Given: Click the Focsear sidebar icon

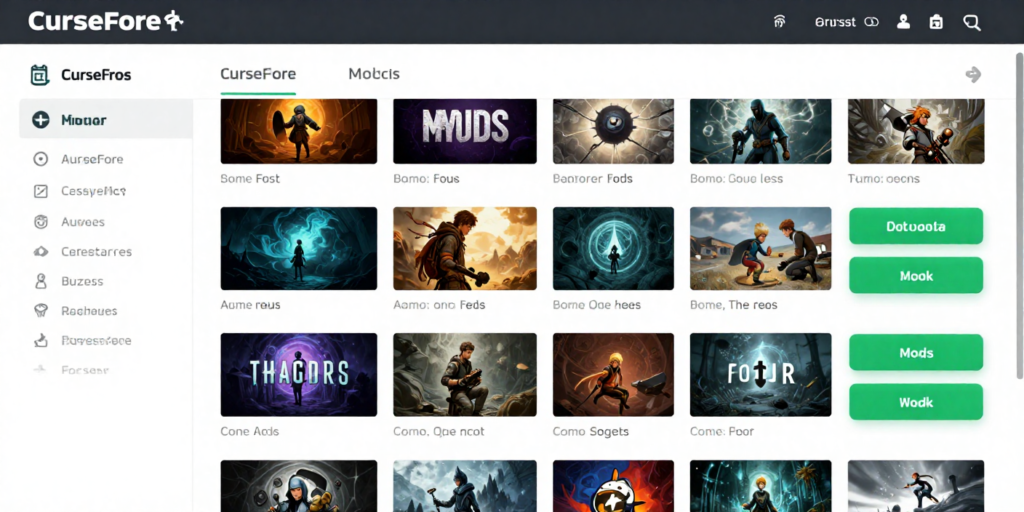Looking at the screenshot, I should pos(40,370).
